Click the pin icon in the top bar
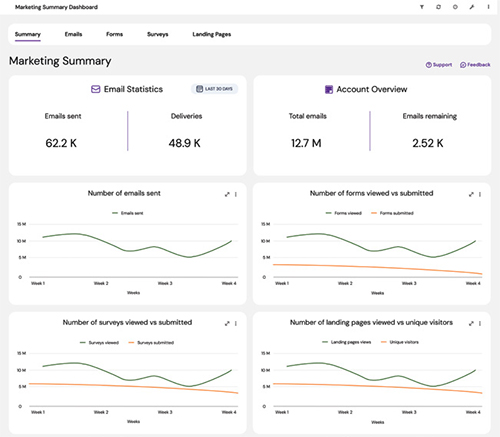 472,7
